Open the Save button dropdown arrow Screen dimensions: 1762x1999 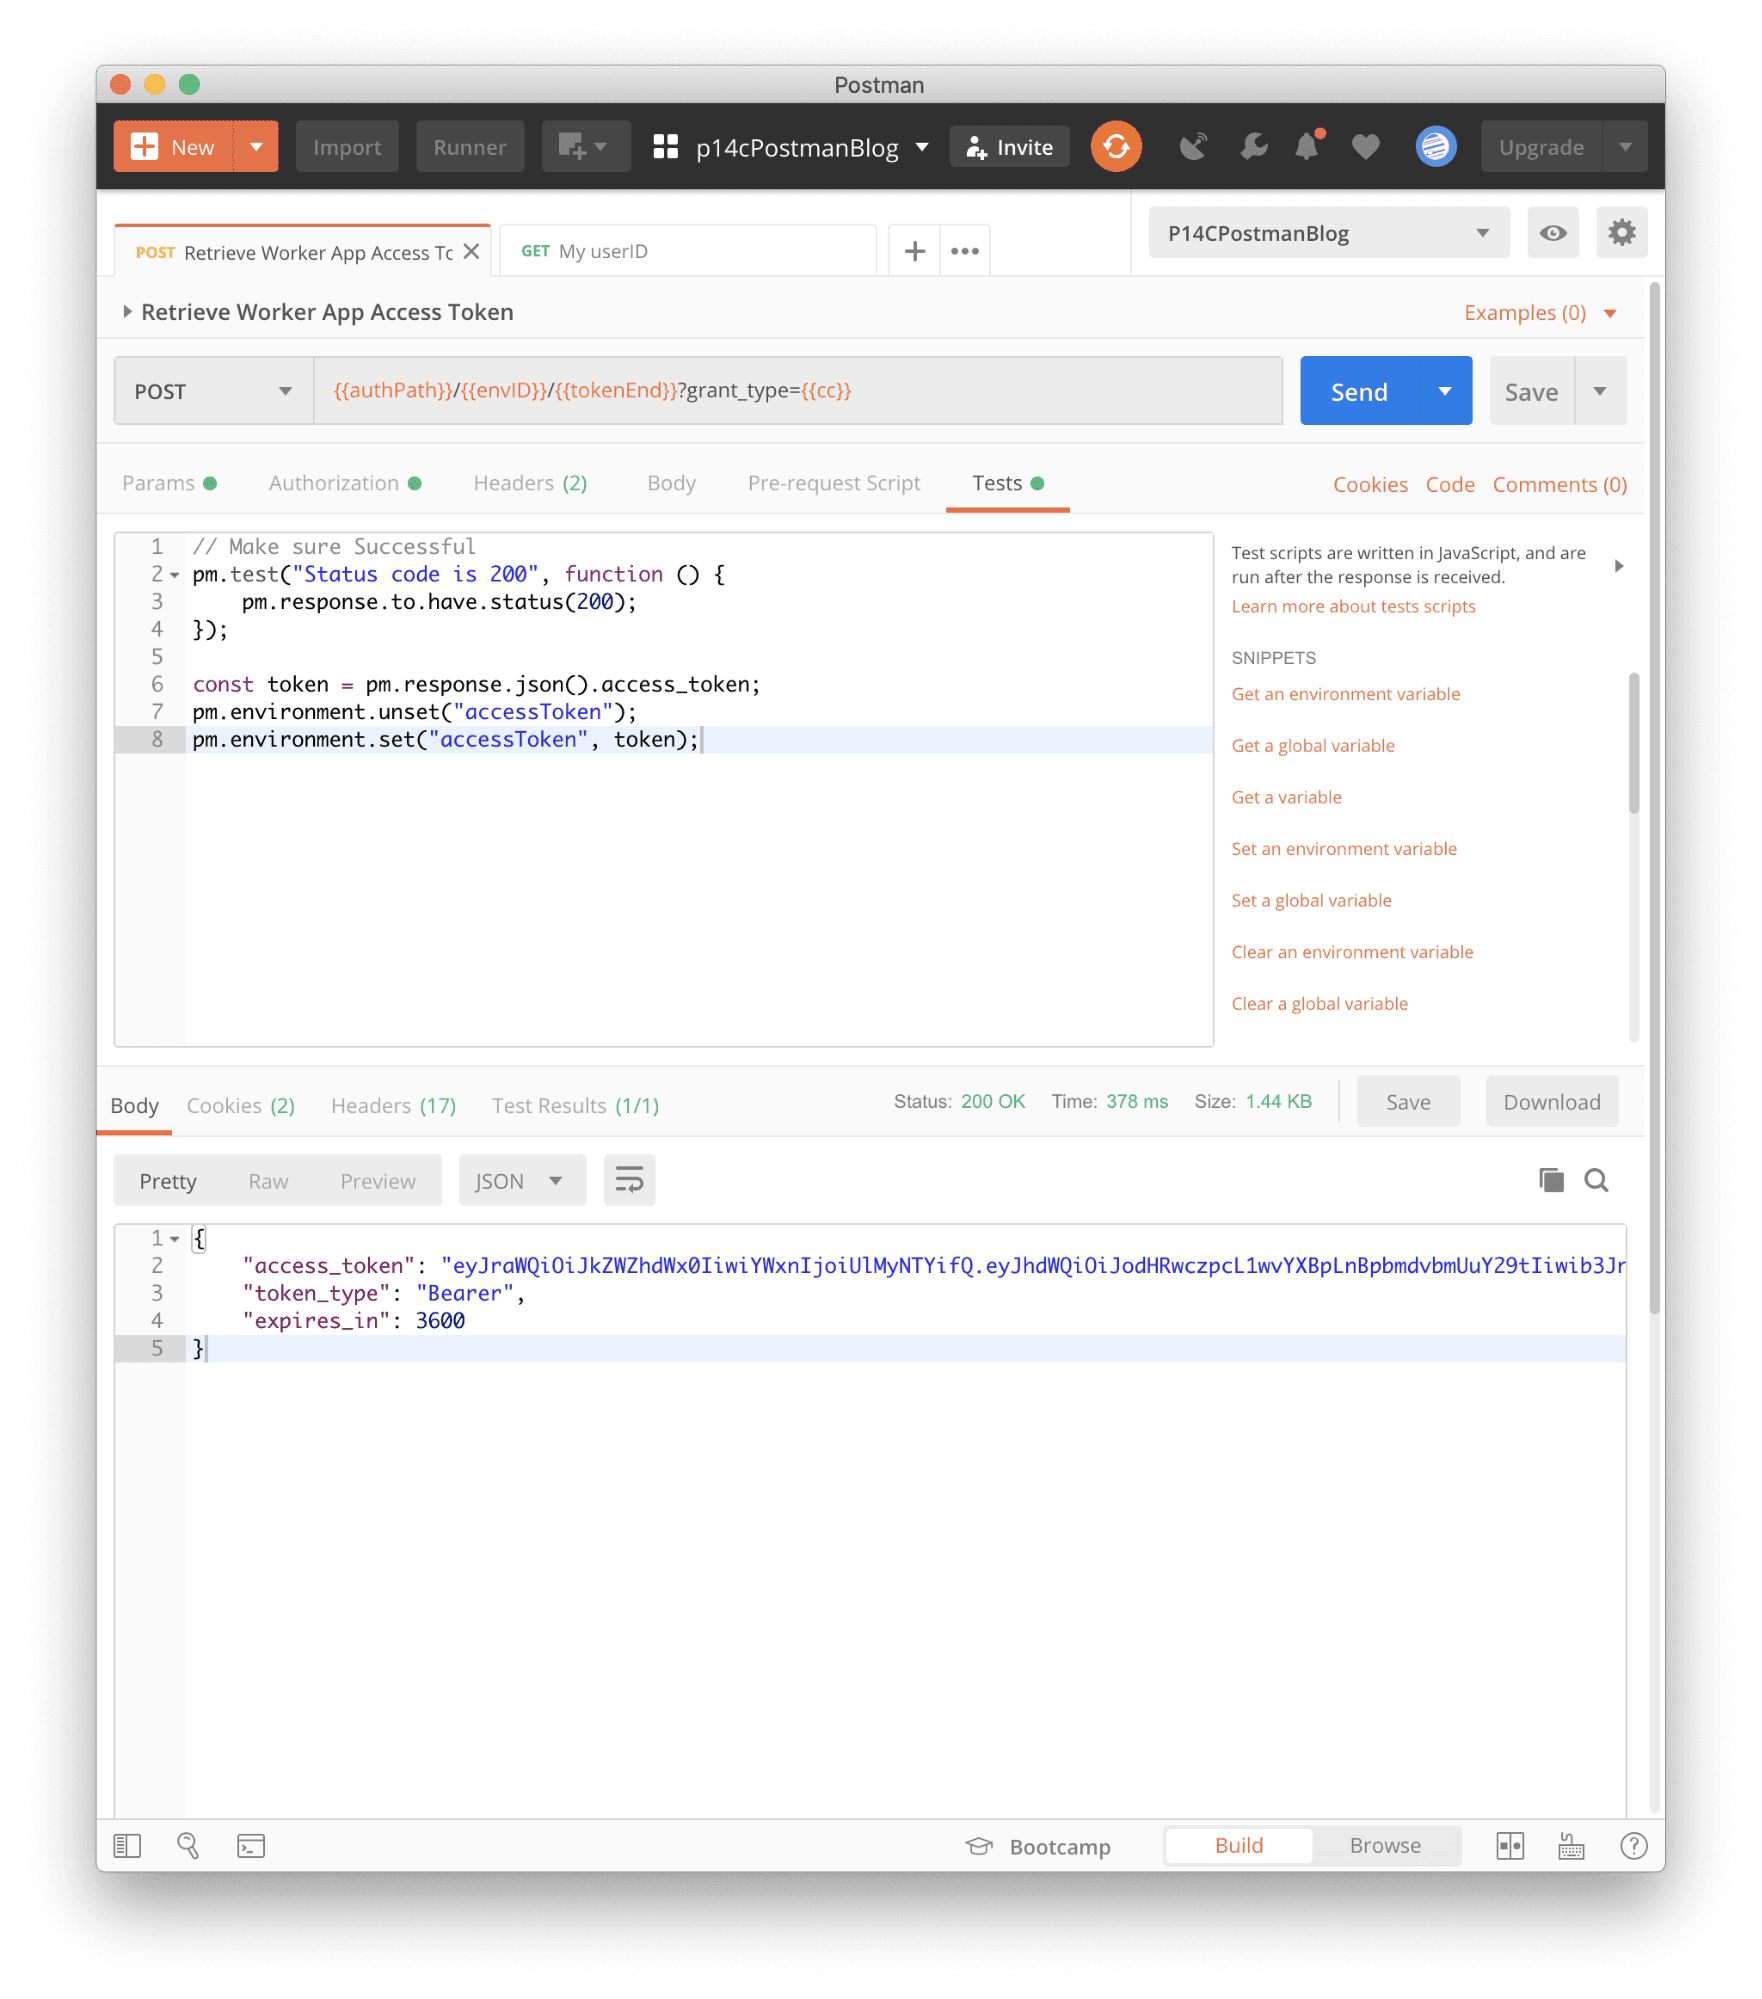(x=1600, y=391)
